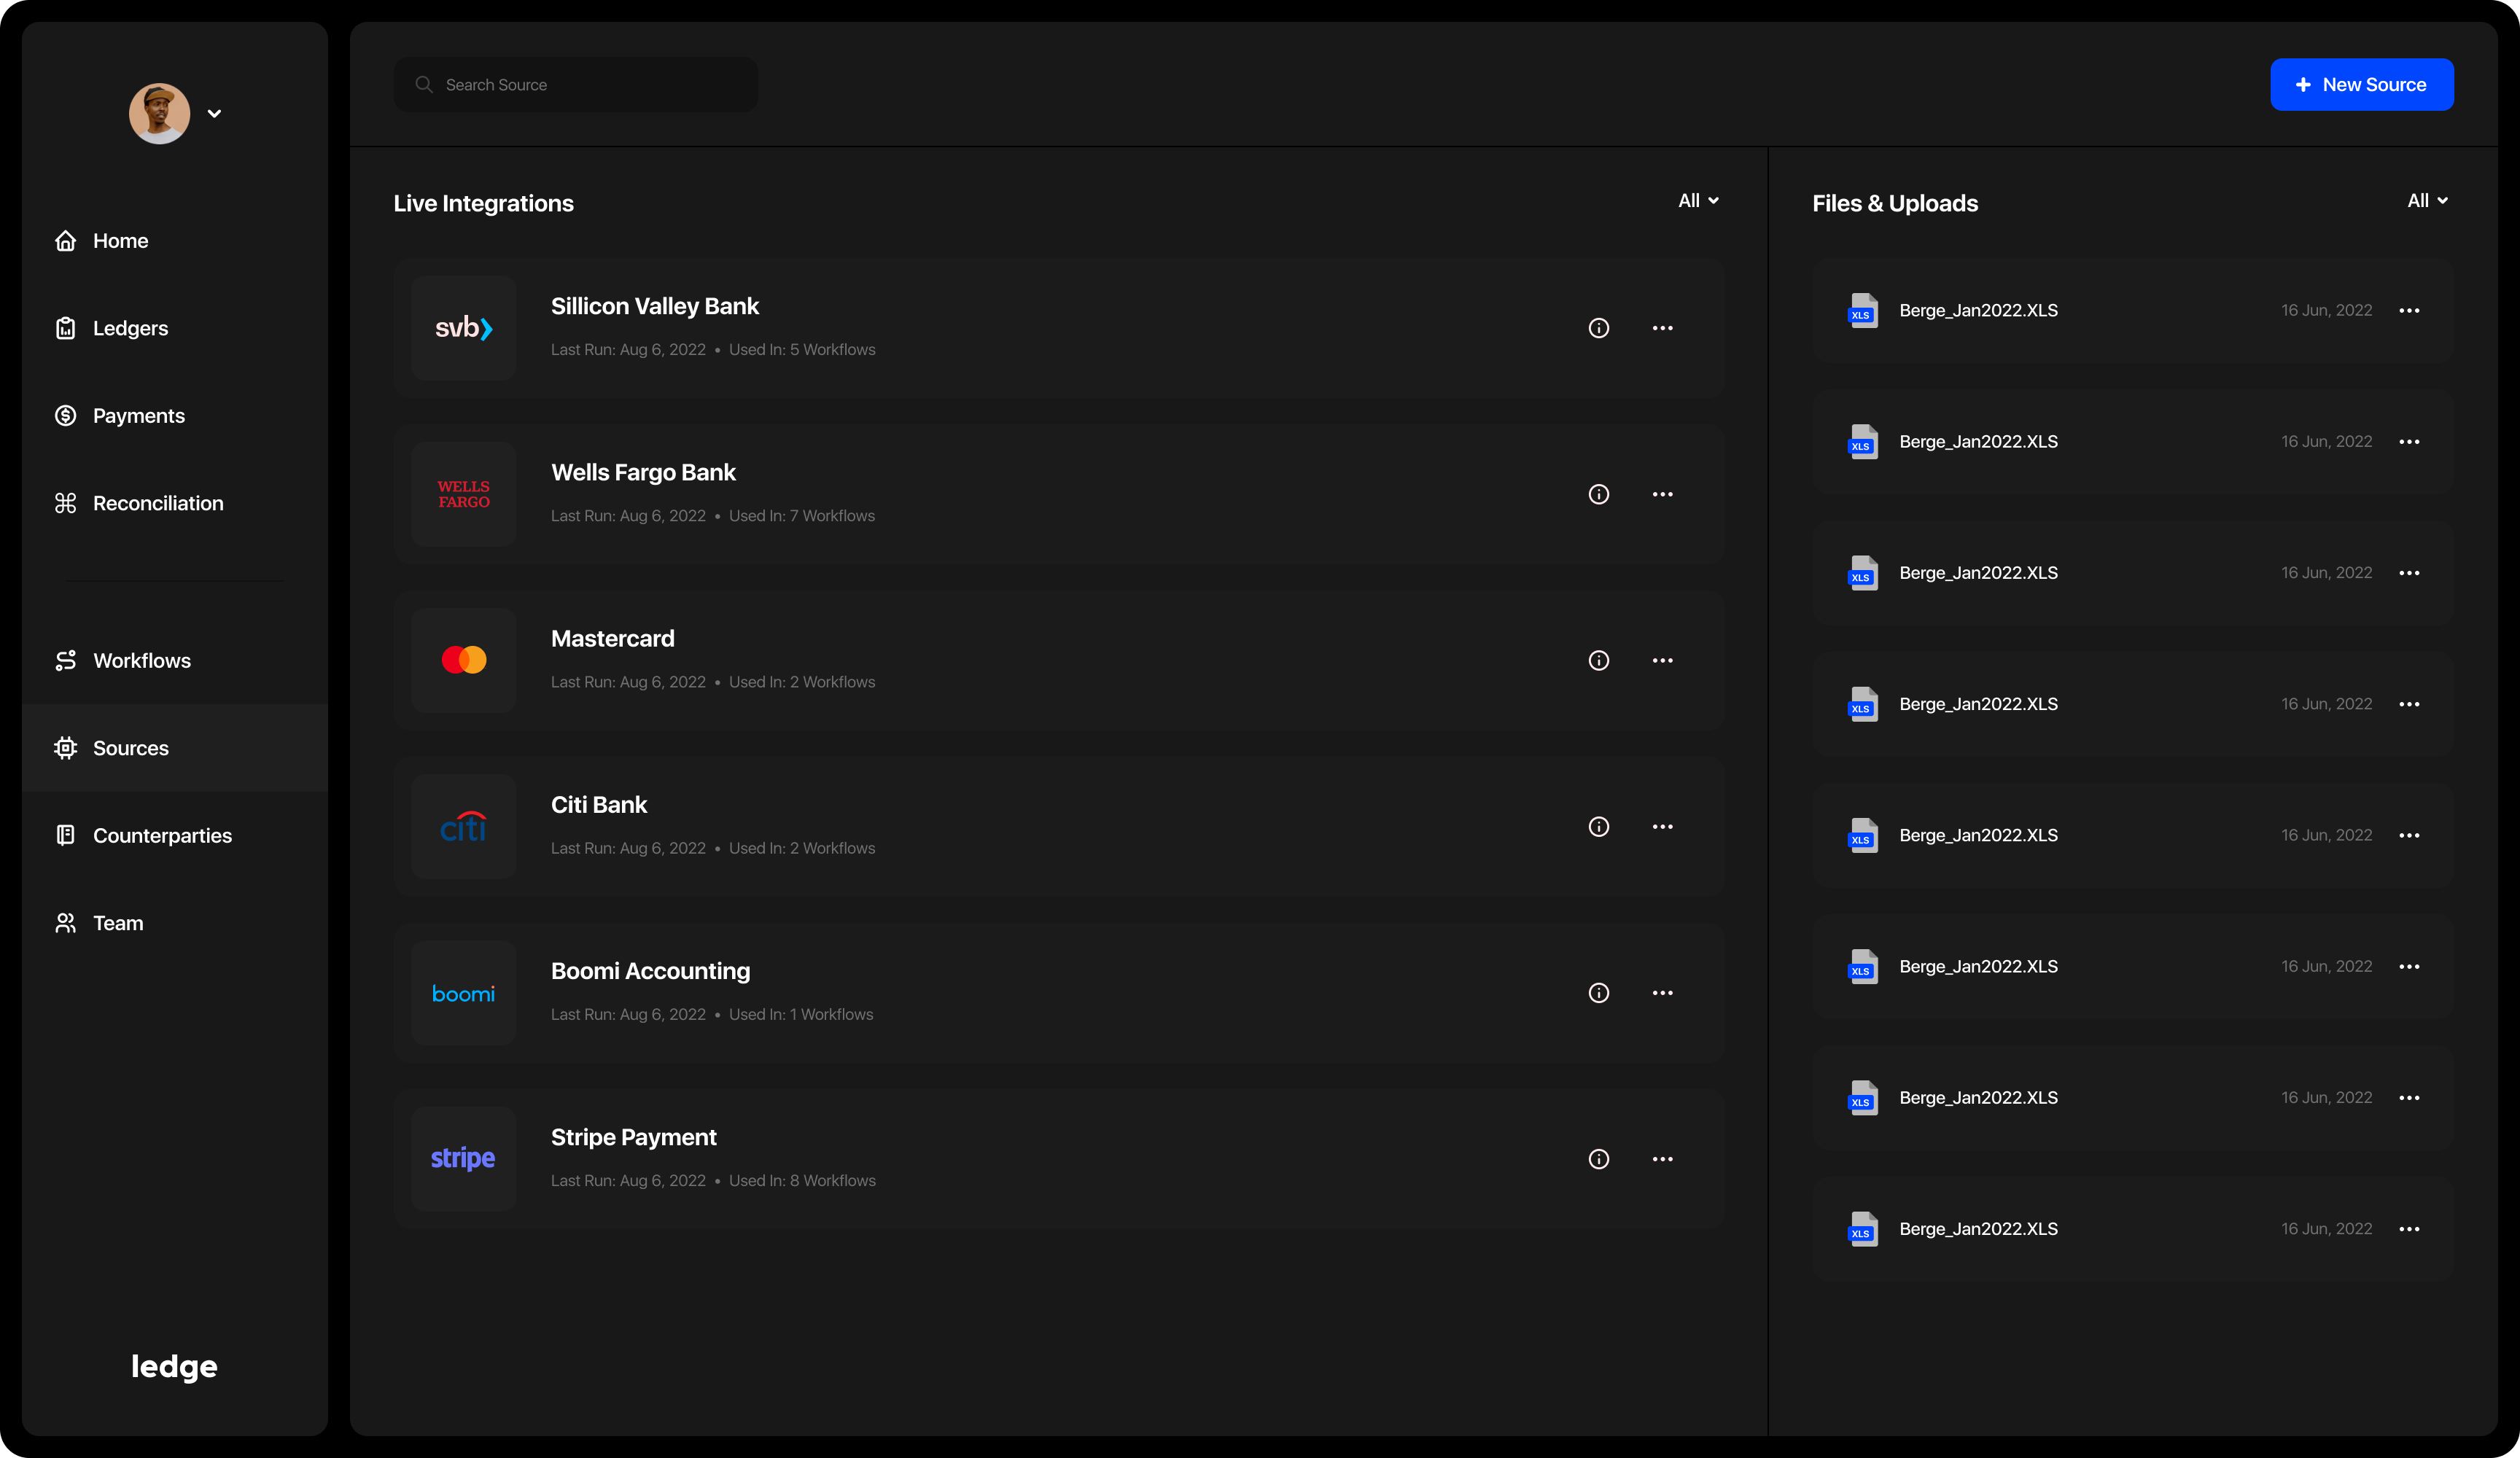
Task: Click the New Source button
Action: (2361, 85)
